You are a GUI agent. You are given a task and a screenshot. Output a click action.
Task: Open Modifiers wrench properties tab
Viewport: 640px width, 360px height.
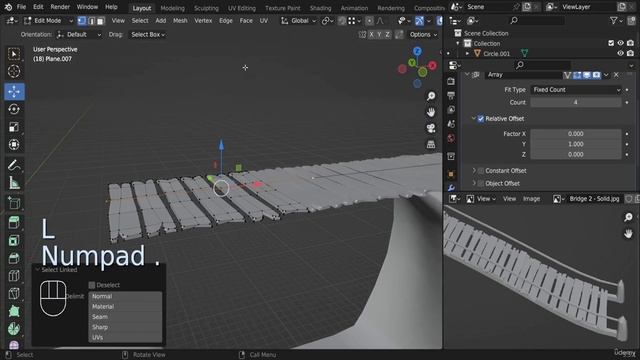pos(451,188)
